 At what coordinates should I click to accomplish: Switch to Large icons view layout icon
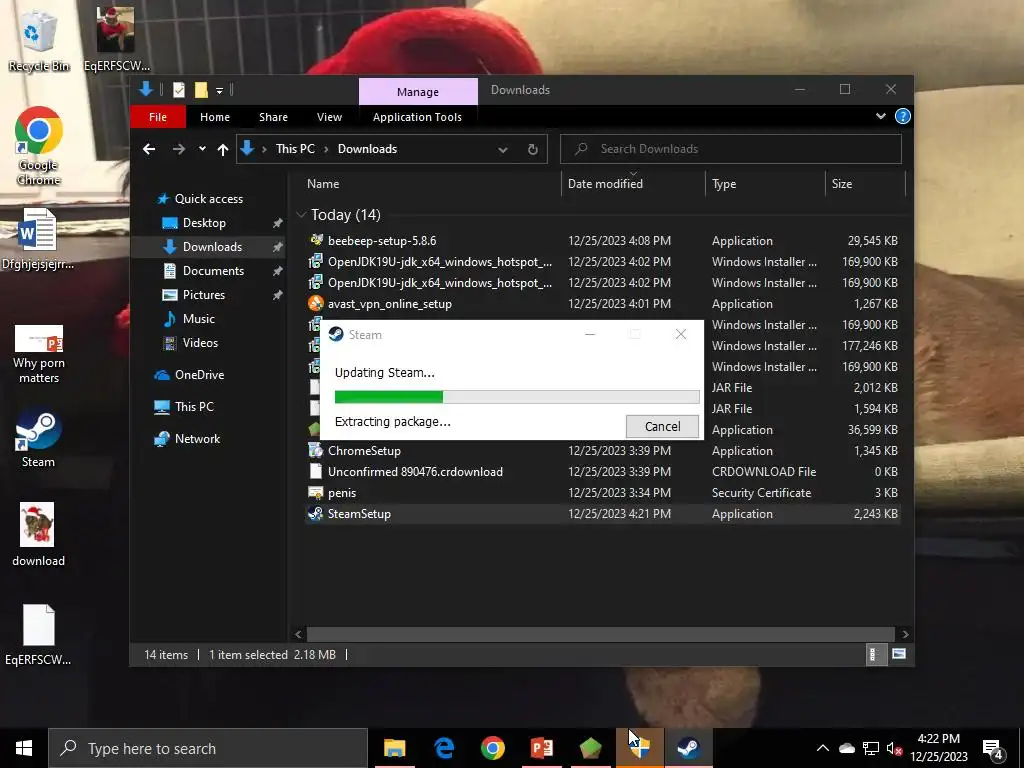pyautogui.click(x=899, y=654)
